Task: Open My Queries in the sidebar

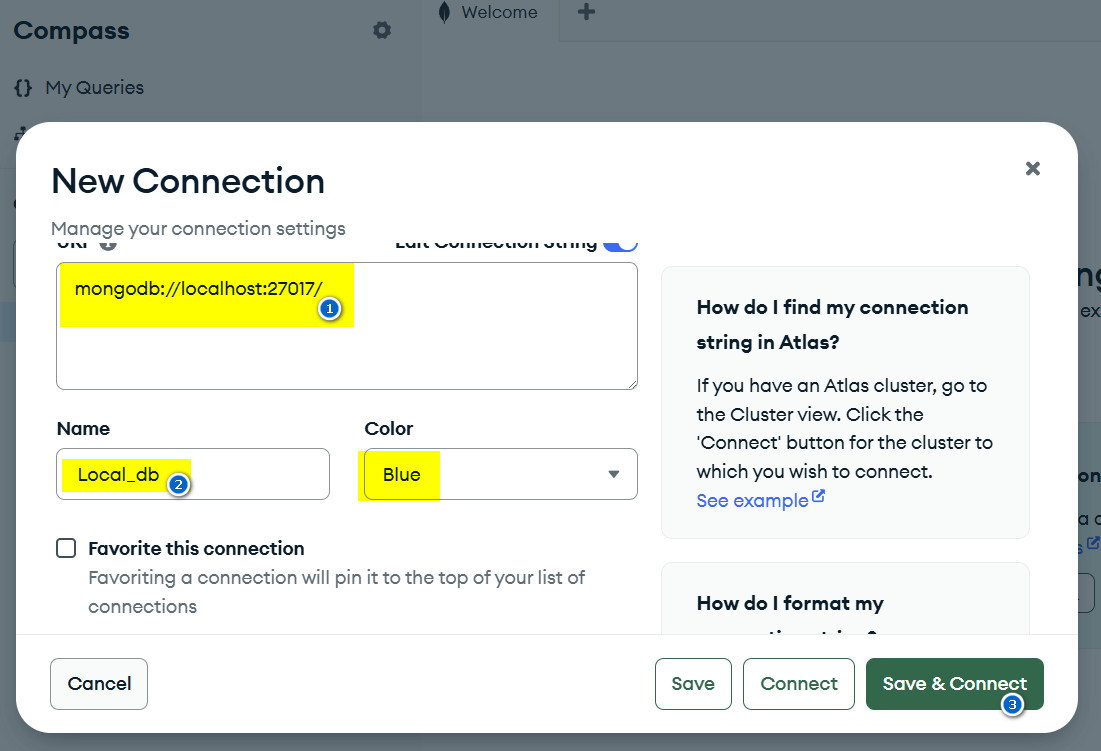Action: point(94,88)
